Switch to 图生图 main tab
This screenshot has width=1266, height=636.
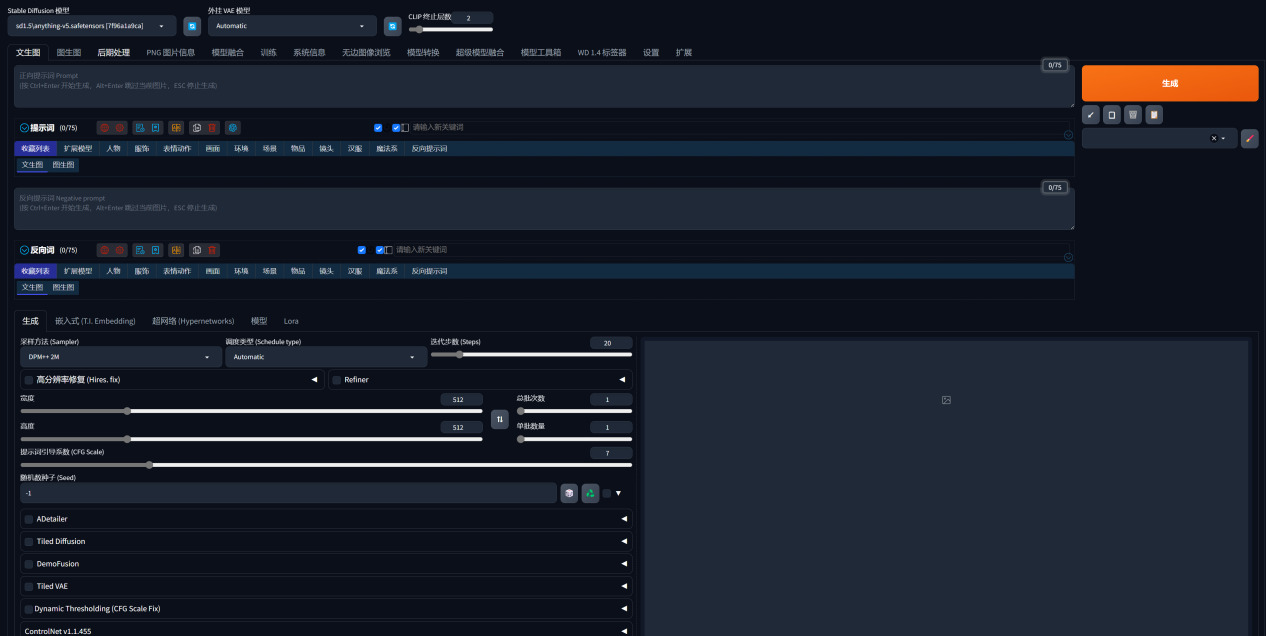69,52
